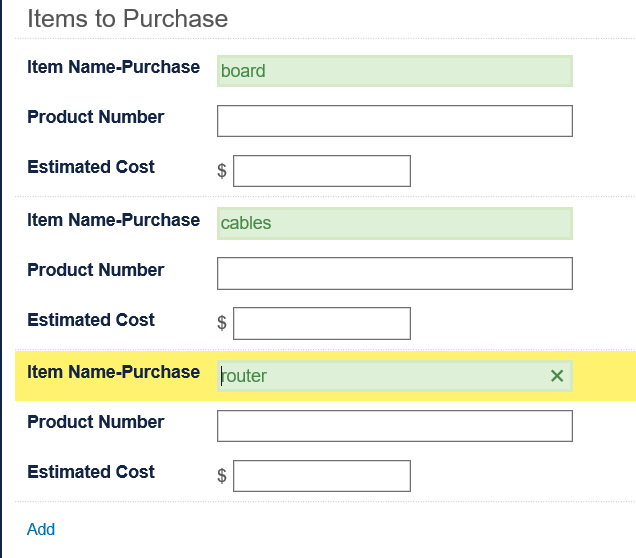Click into the item name field containing "router"
This screenshot has height=558, width=636.
(380, 376)
